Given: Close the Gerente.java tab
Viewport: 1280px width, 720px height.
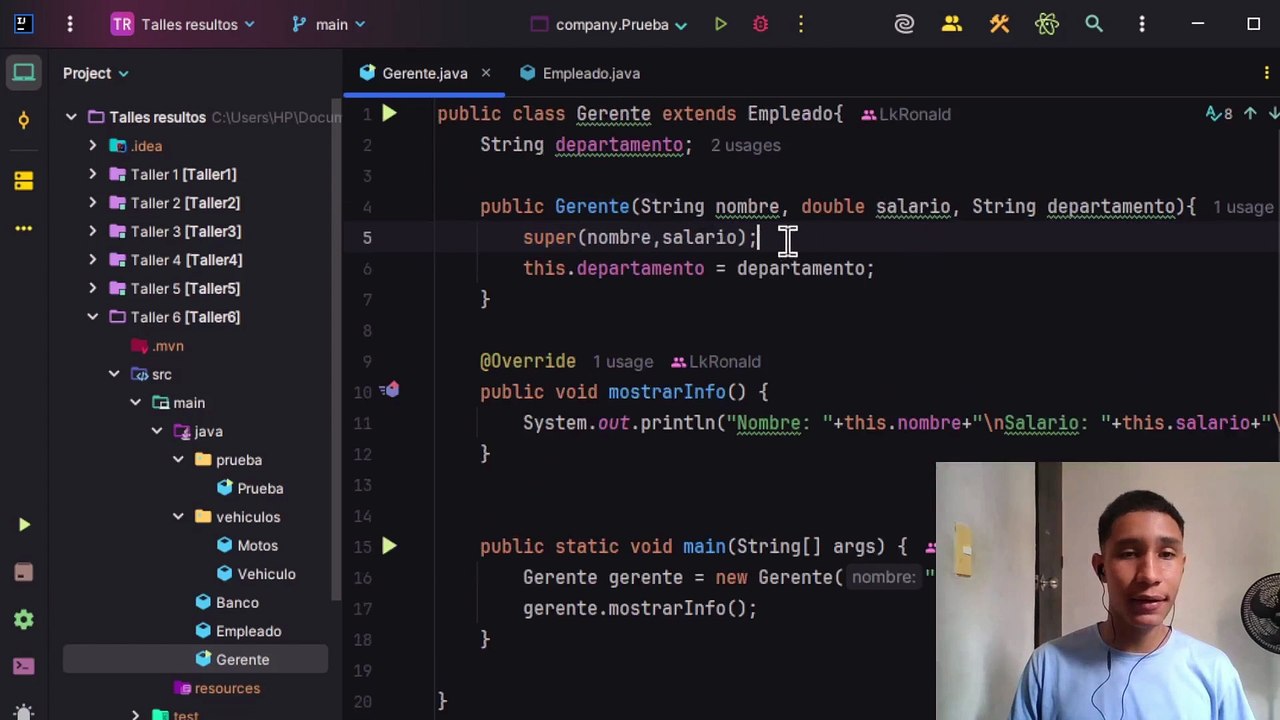Looking at the screenshot, I should coord(486,73).
